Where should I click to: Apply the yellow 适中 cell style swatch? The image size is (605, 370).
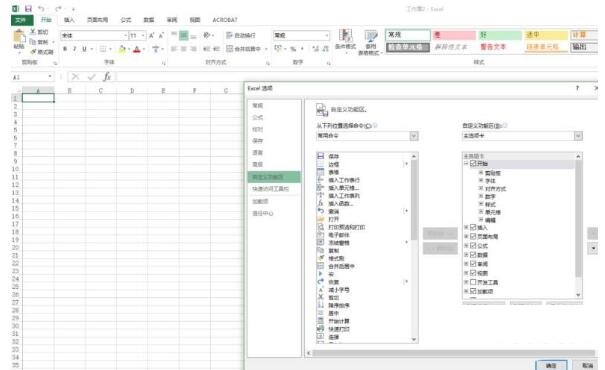click(546, 35)
